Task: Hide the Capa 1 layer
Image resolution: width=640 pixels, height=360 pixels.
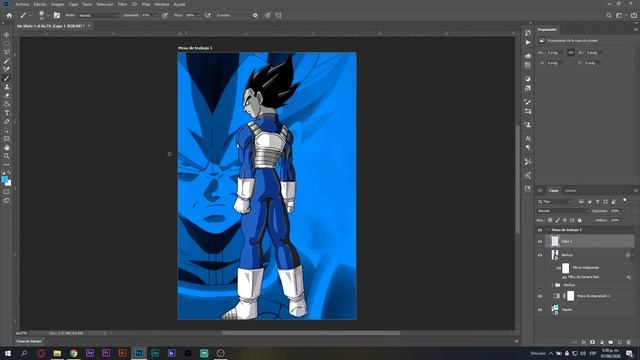Action: click(x=540, y=242)
